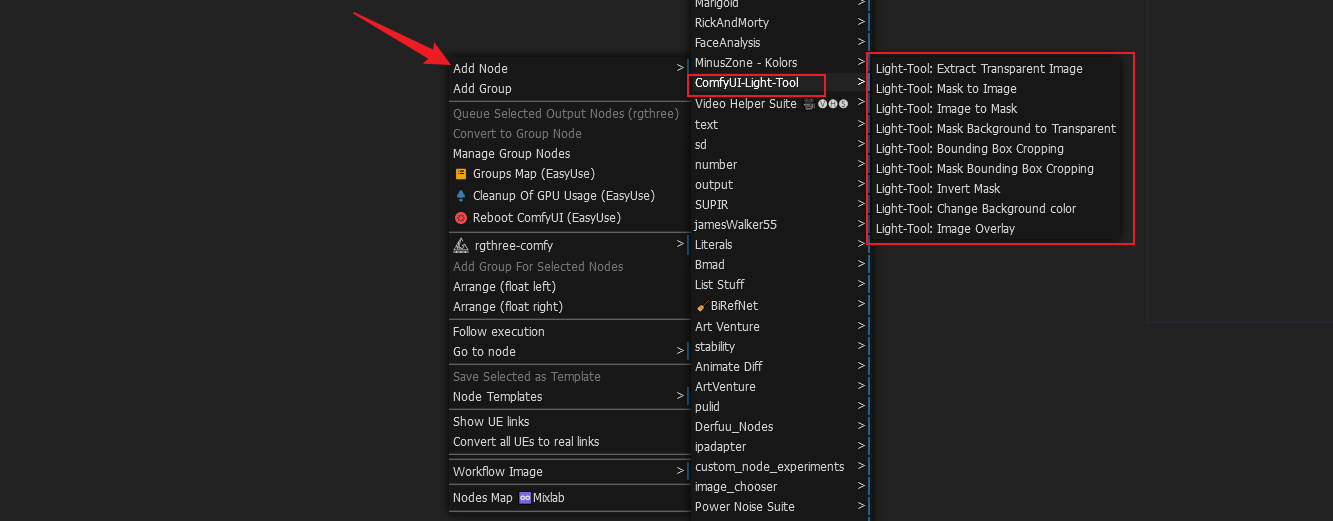Open the Add Node submenu
1333x521 pixels.
click(x=569, y=69)
